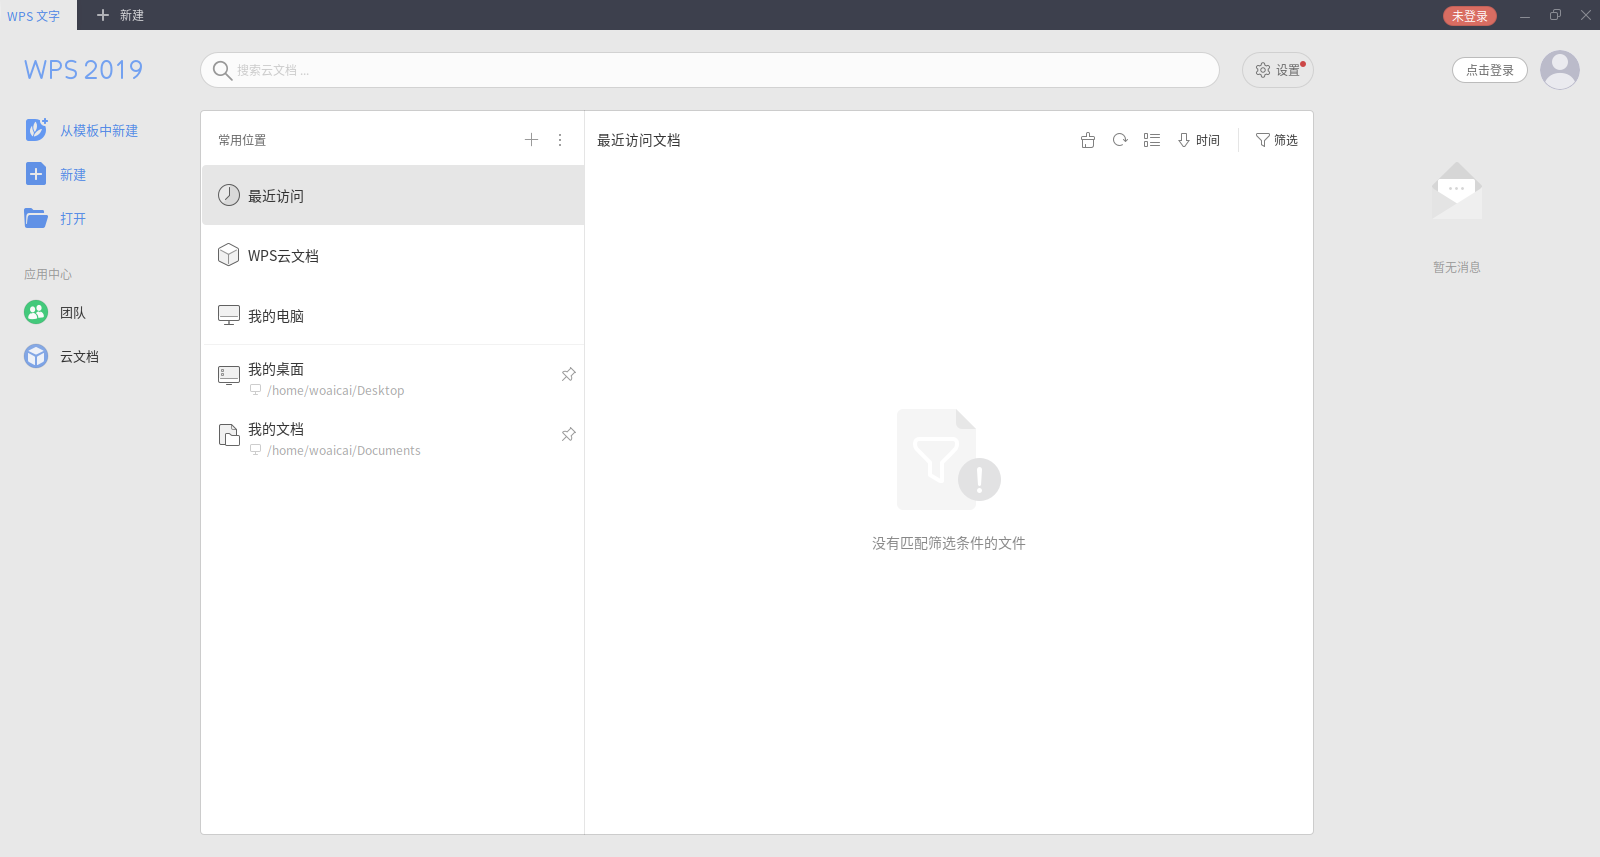The width and height of the screenshot is (1600, 857).
Task: Click the red 未登录 badge
Action: click(x=1469, y=16)
